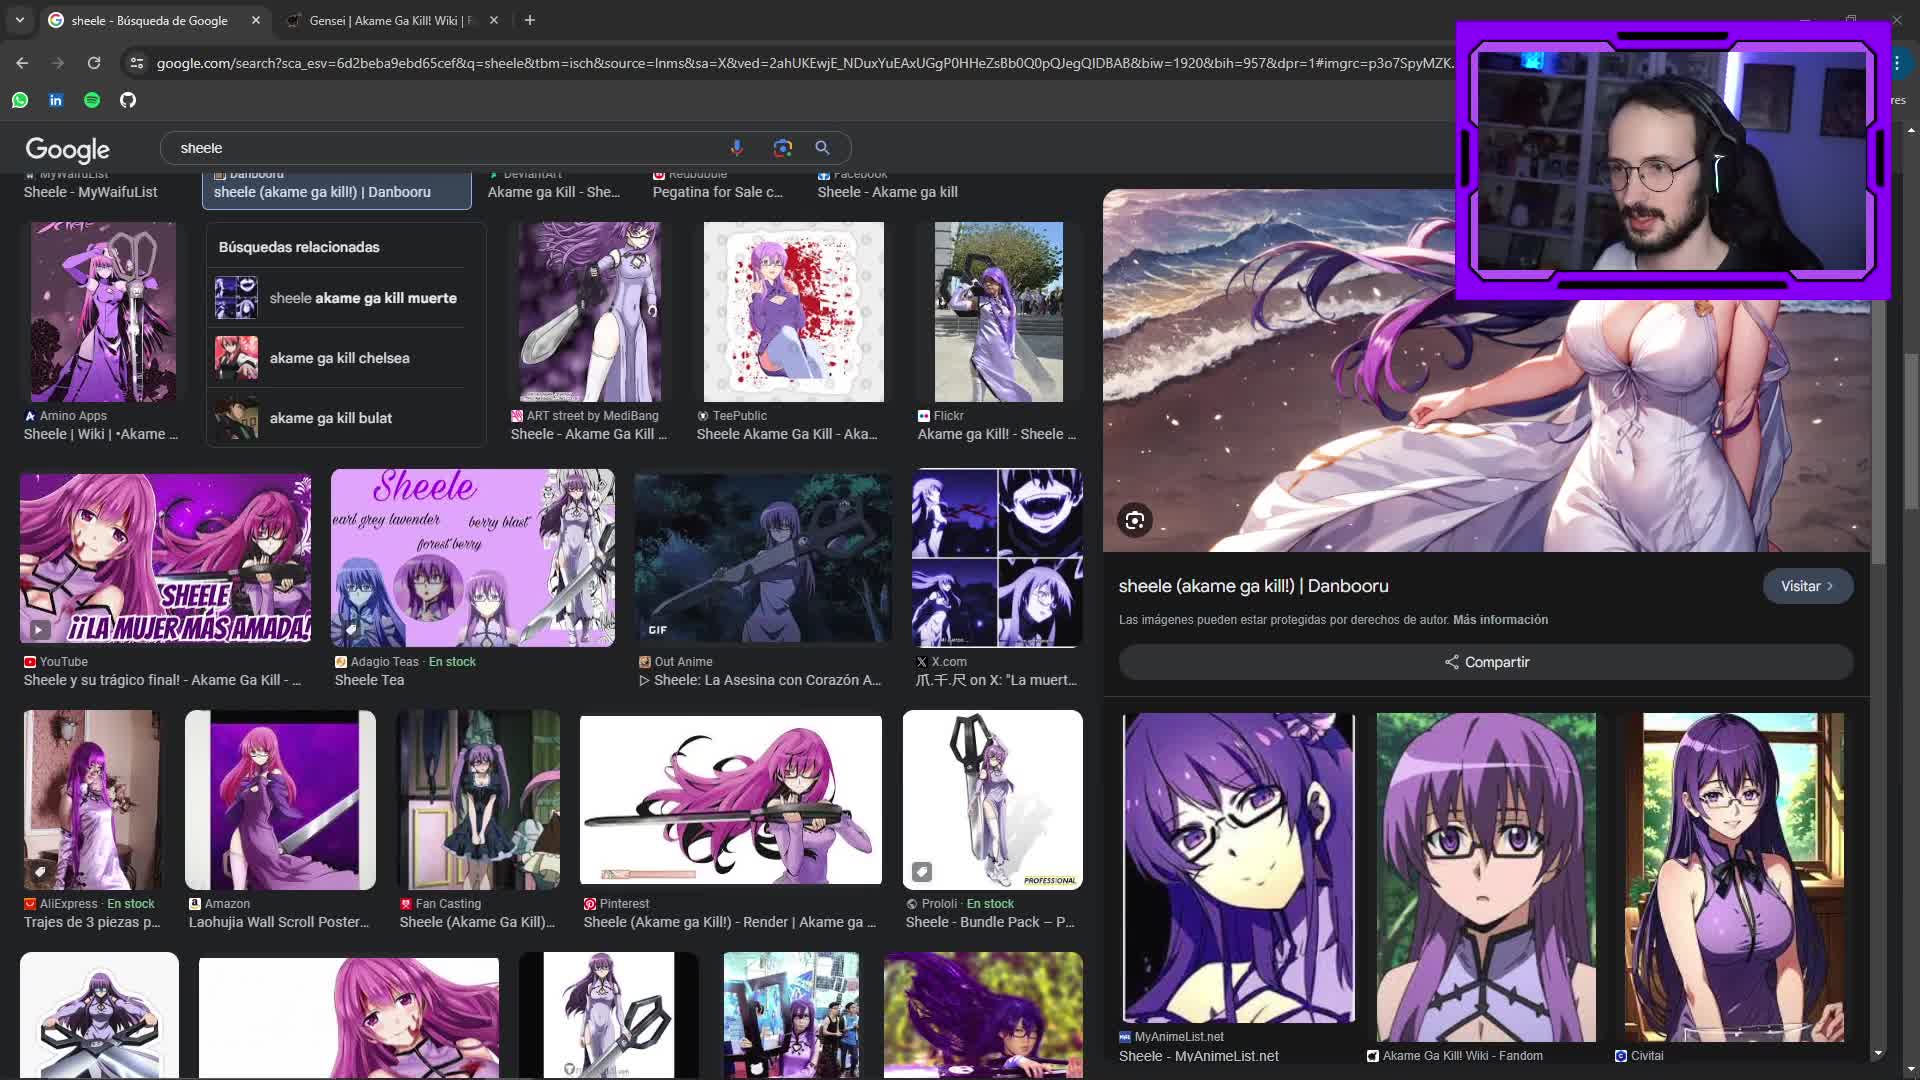Search inside image with Lens preview icon
This screenshot has height=1080, width=1920.
[1135, 520]
